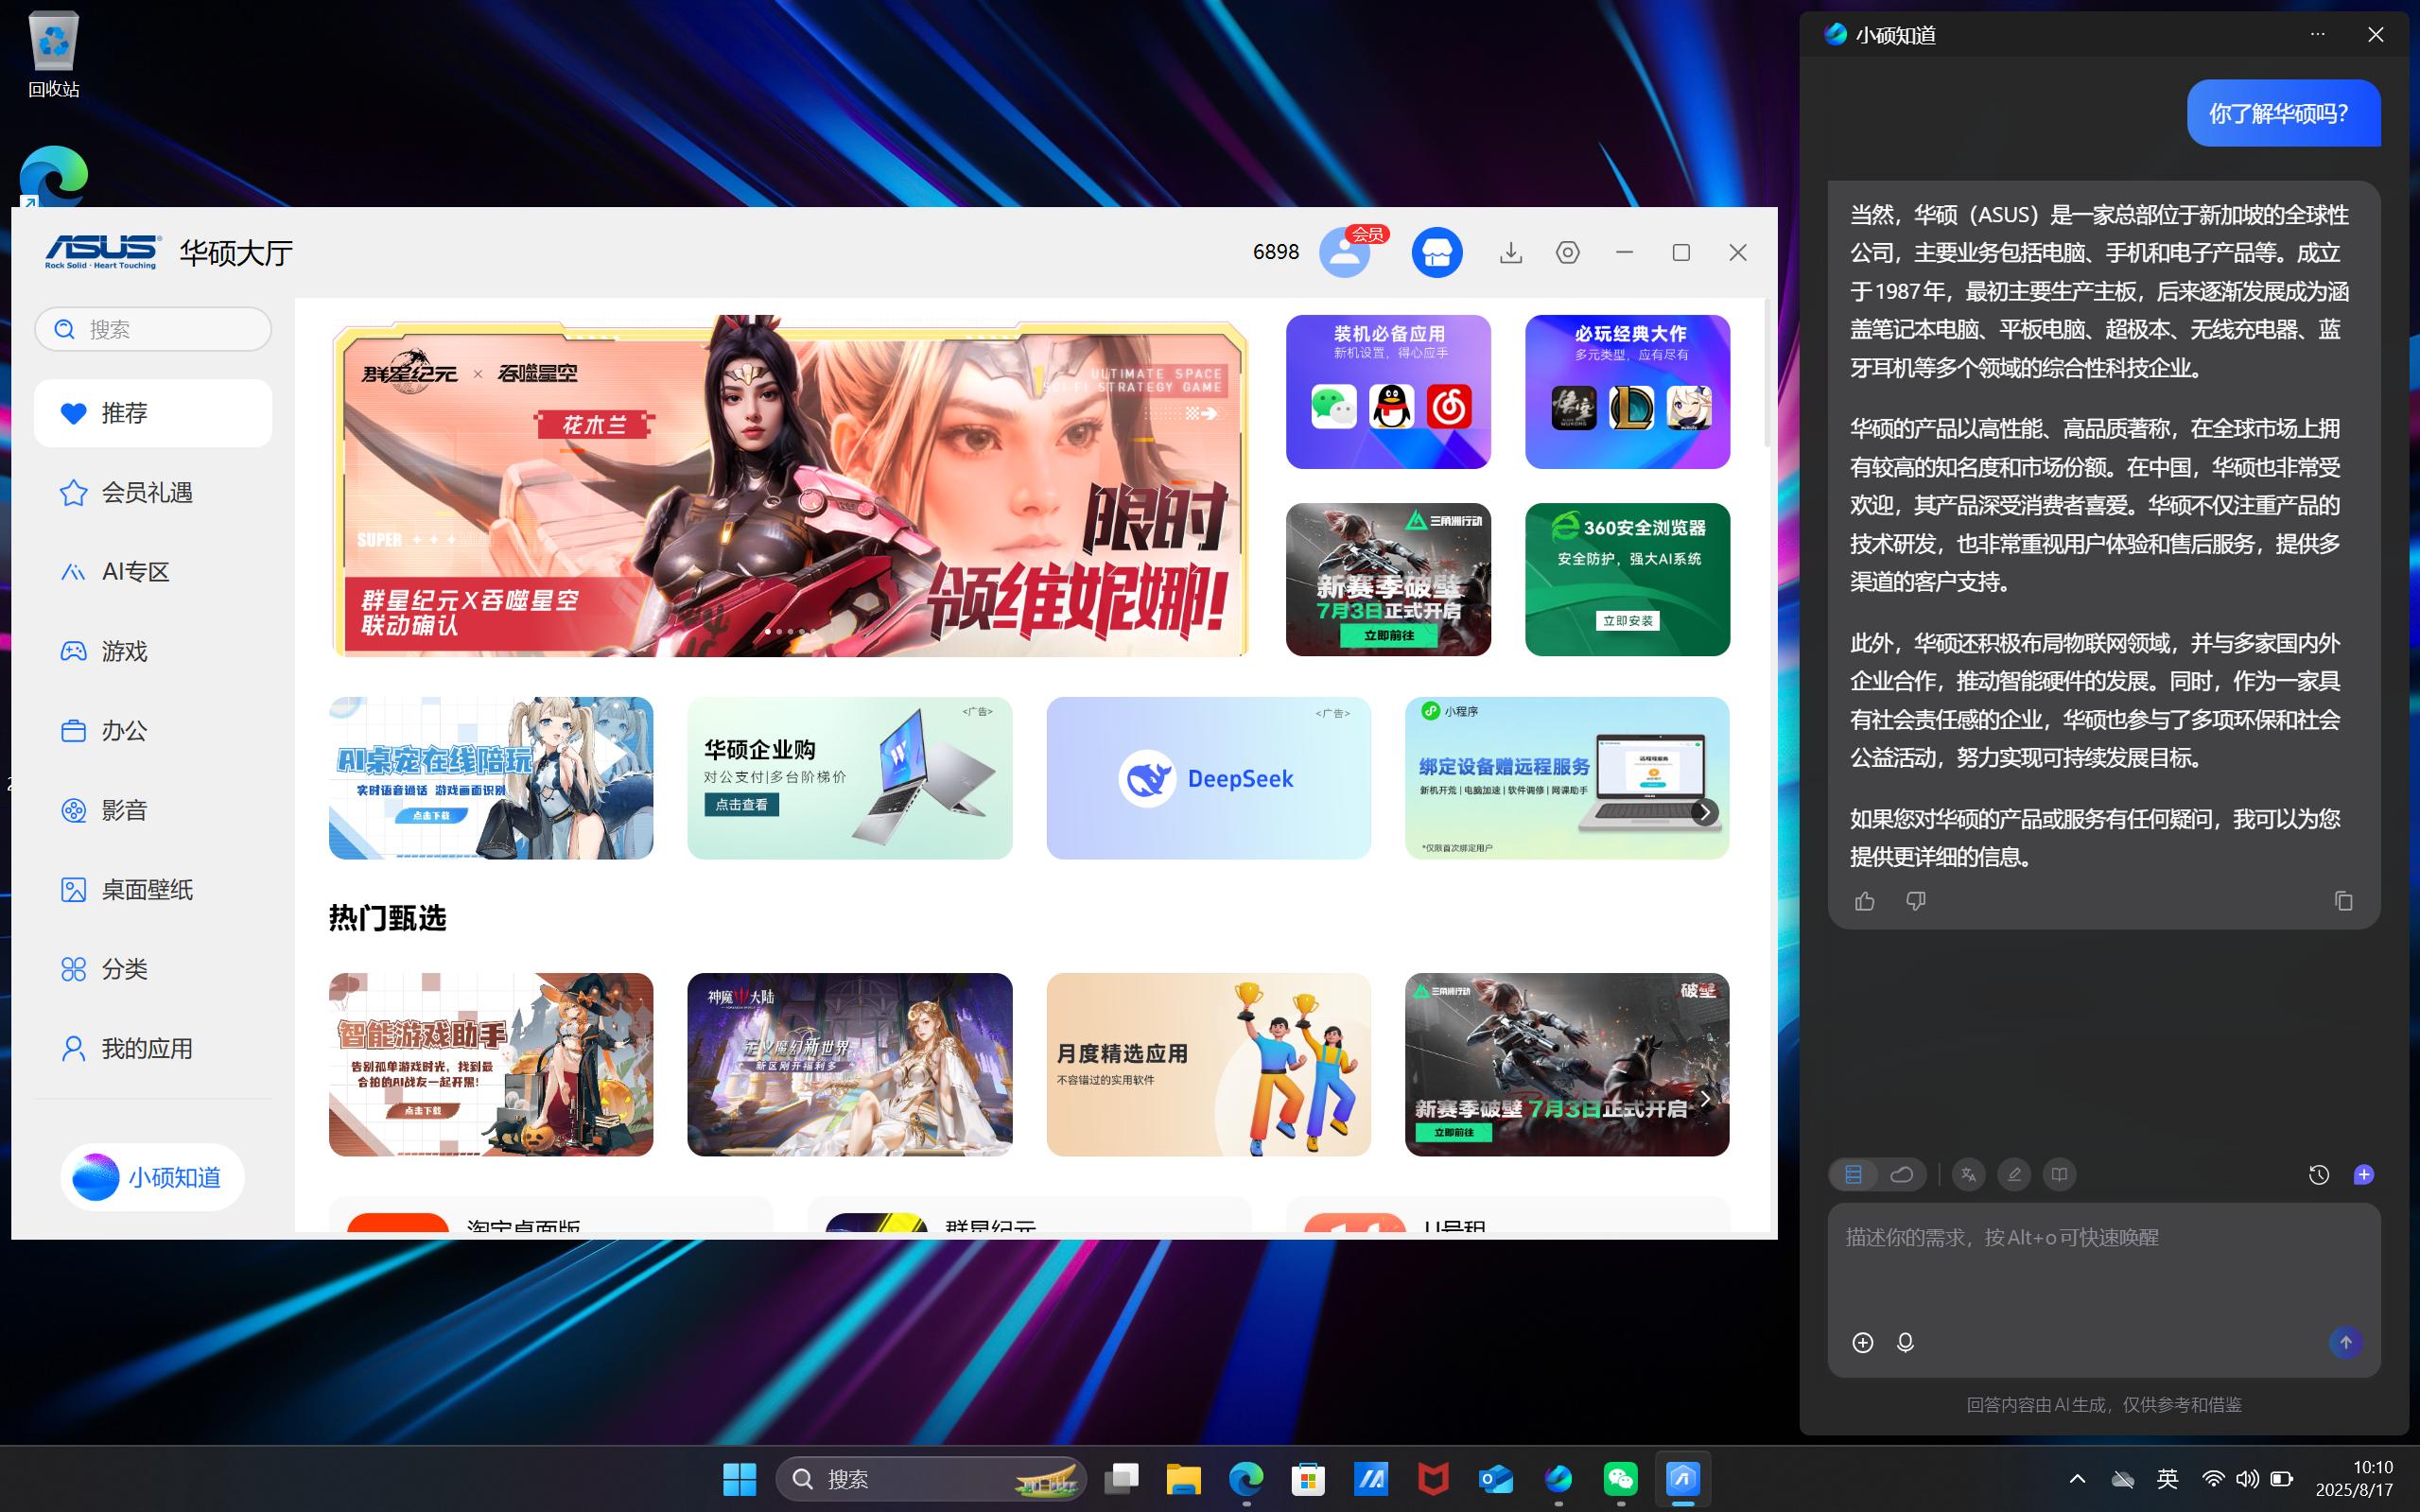Click the ASUS Hall vertical scrollbar

tap(1767, 374)
